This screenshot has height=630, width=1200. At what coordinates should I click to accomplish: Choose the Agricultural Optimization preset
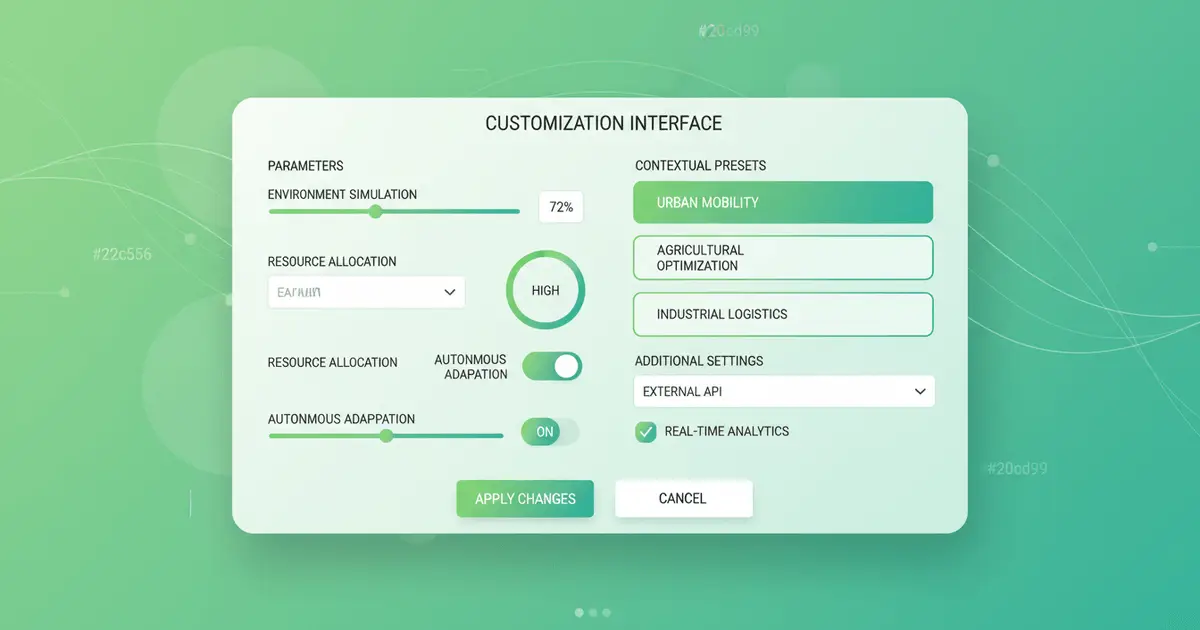(783, 257)
